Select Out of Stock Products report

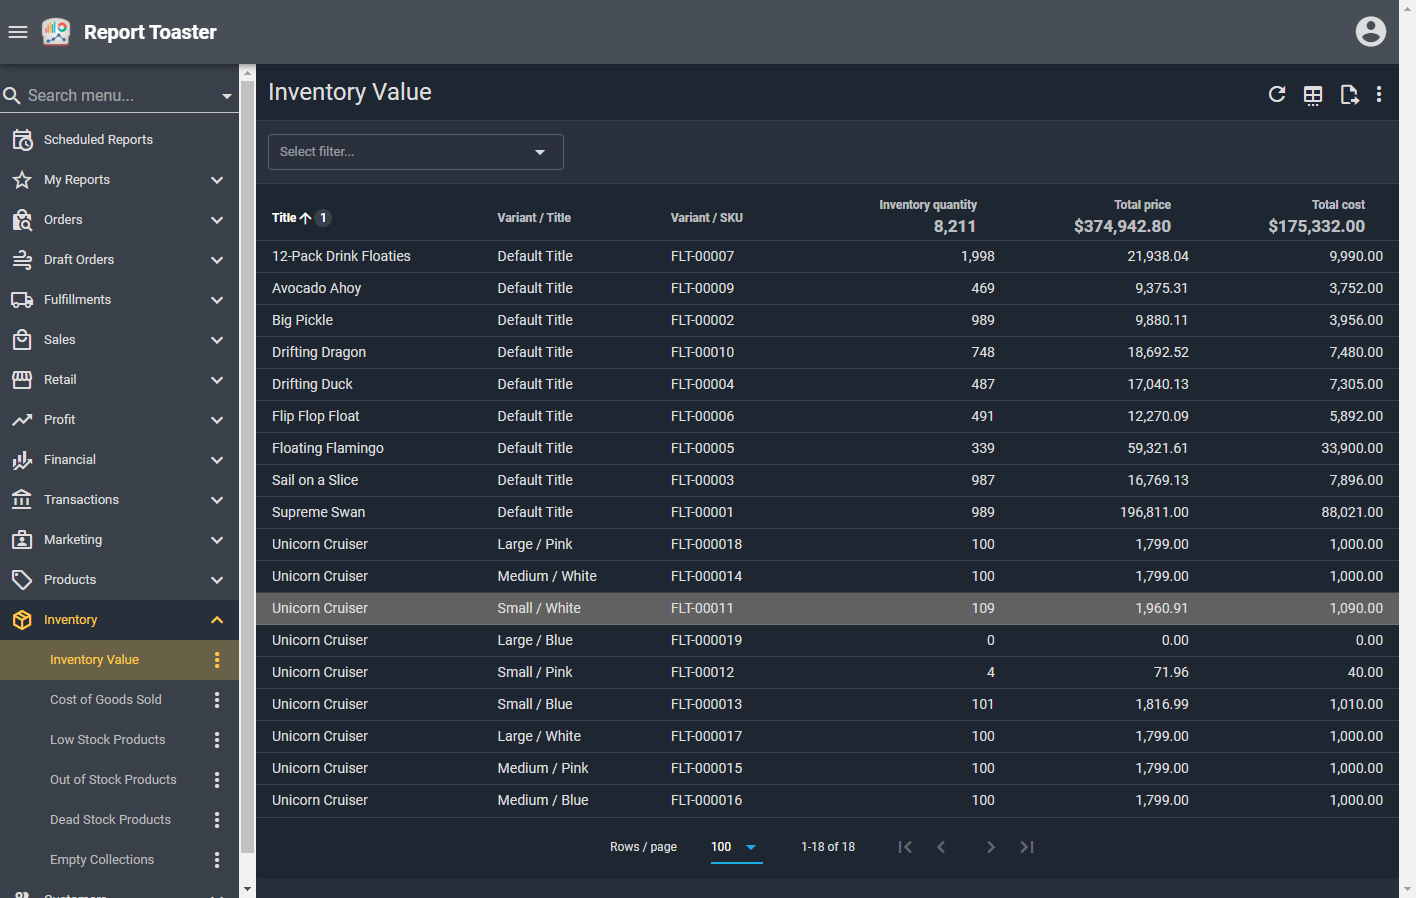[113, 780]
